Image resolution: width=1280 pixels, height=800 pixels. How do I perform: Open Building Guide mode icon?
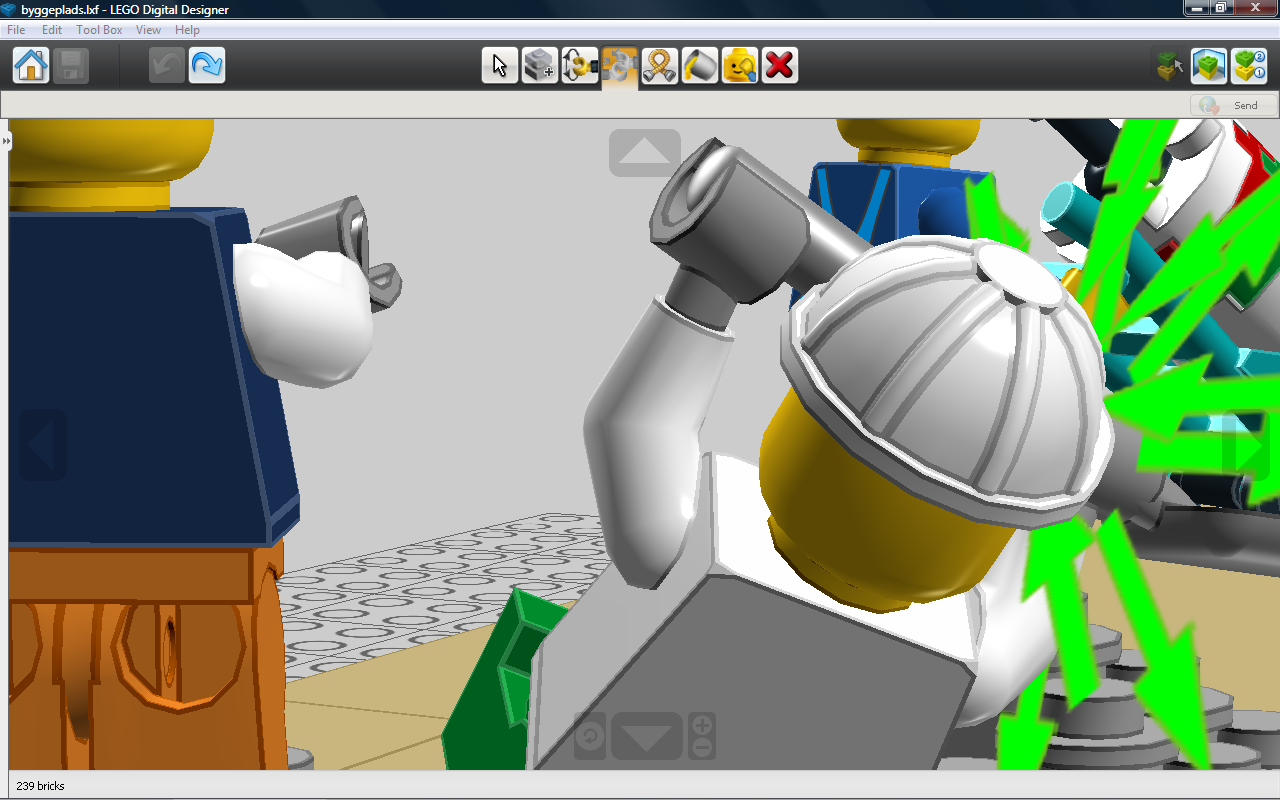click(1249, 66)
